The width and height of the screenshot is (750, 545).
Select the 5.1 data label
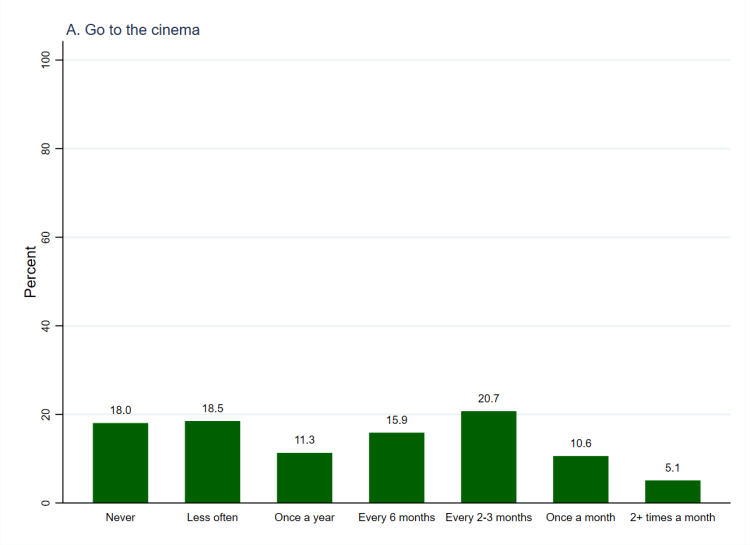coord(672,467)
